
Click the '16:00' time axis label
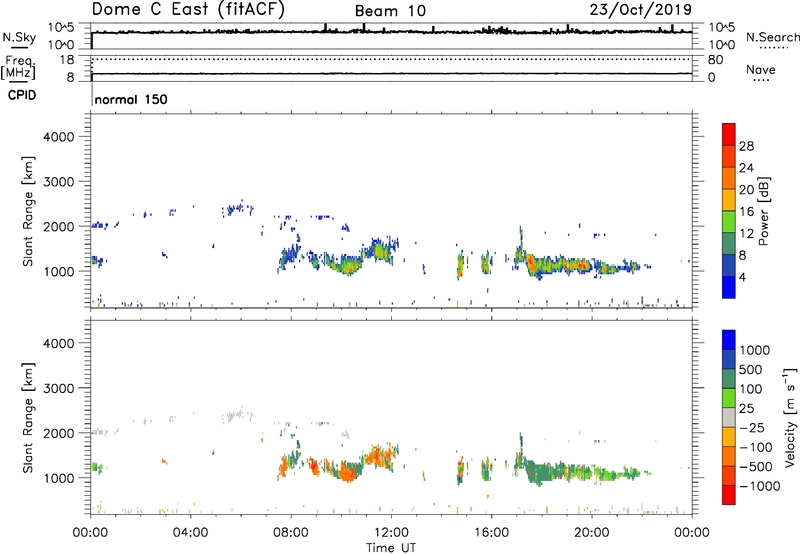(x=491, y=533)
